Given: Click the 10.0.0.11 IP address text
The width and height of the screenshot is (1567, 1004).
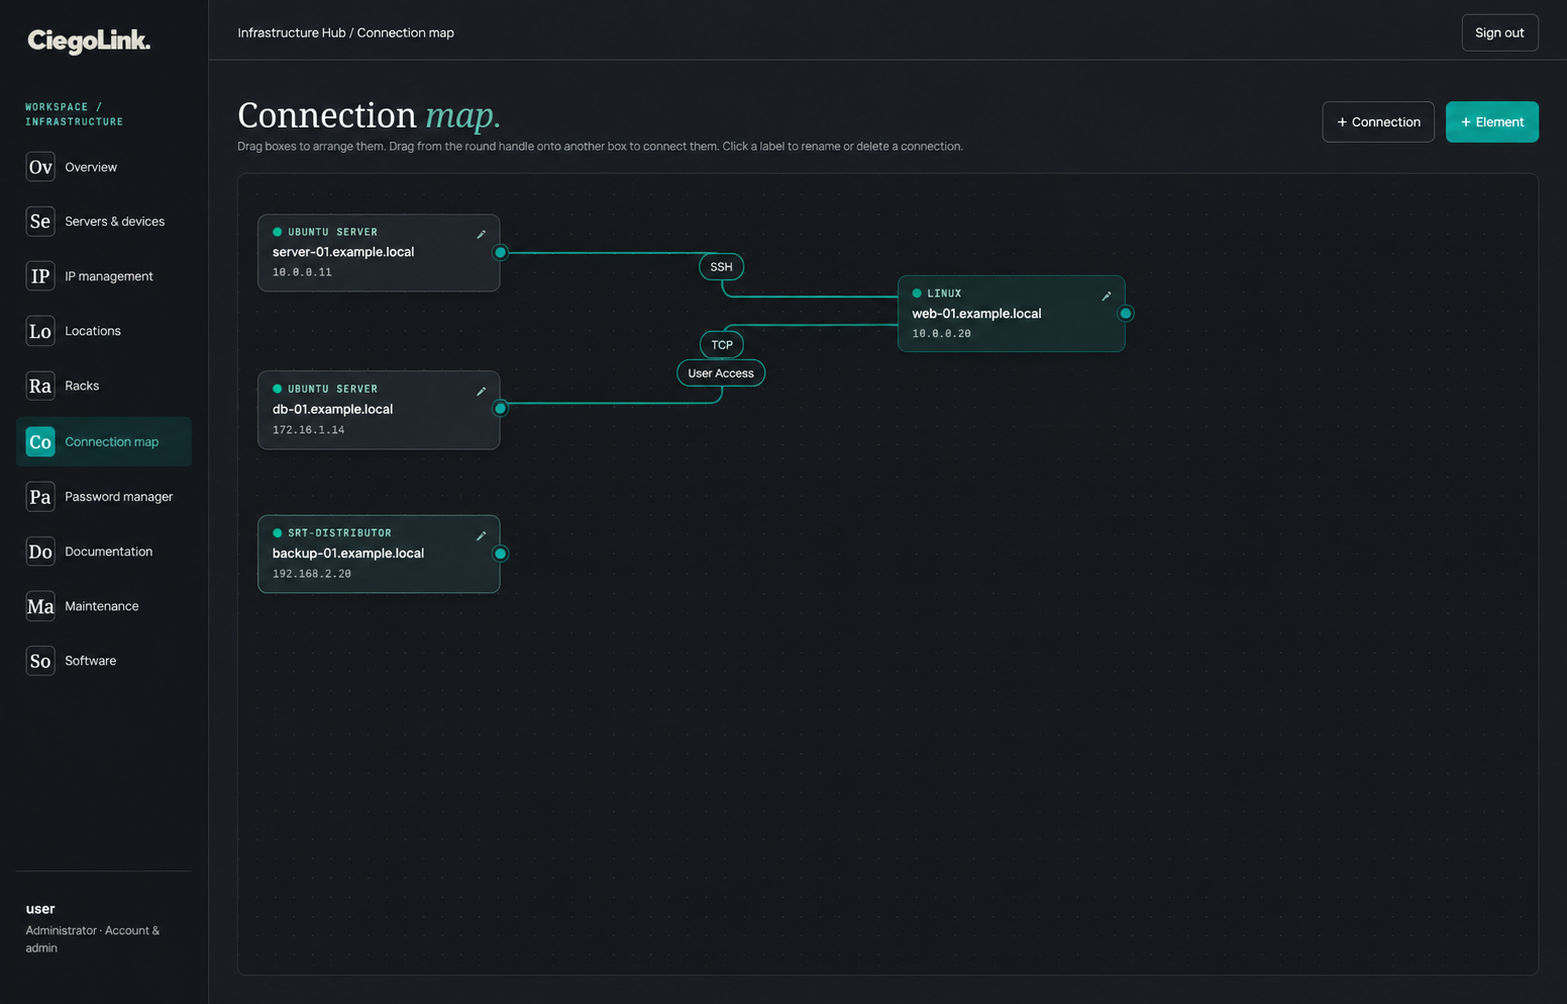Looking at the screenshot, I should tap(302, 272).
